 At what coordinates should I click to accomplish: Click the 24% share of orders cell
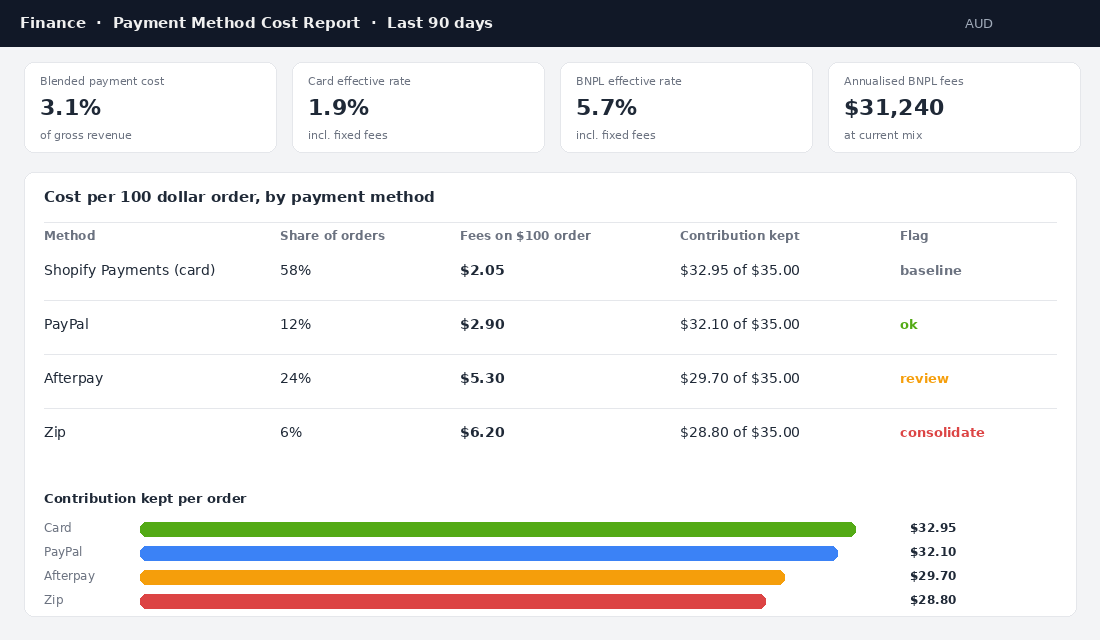coord(295,378)
